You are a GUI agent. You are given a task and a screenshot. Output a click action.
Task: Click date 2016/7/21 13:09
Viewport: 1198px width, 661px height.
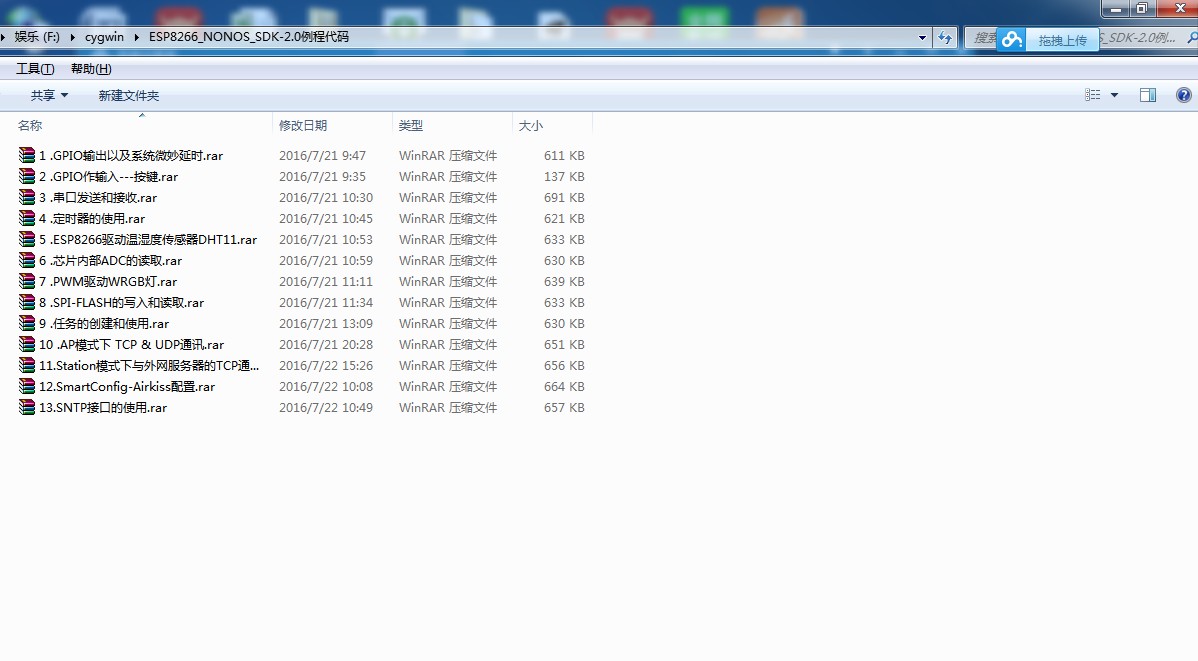326,323
